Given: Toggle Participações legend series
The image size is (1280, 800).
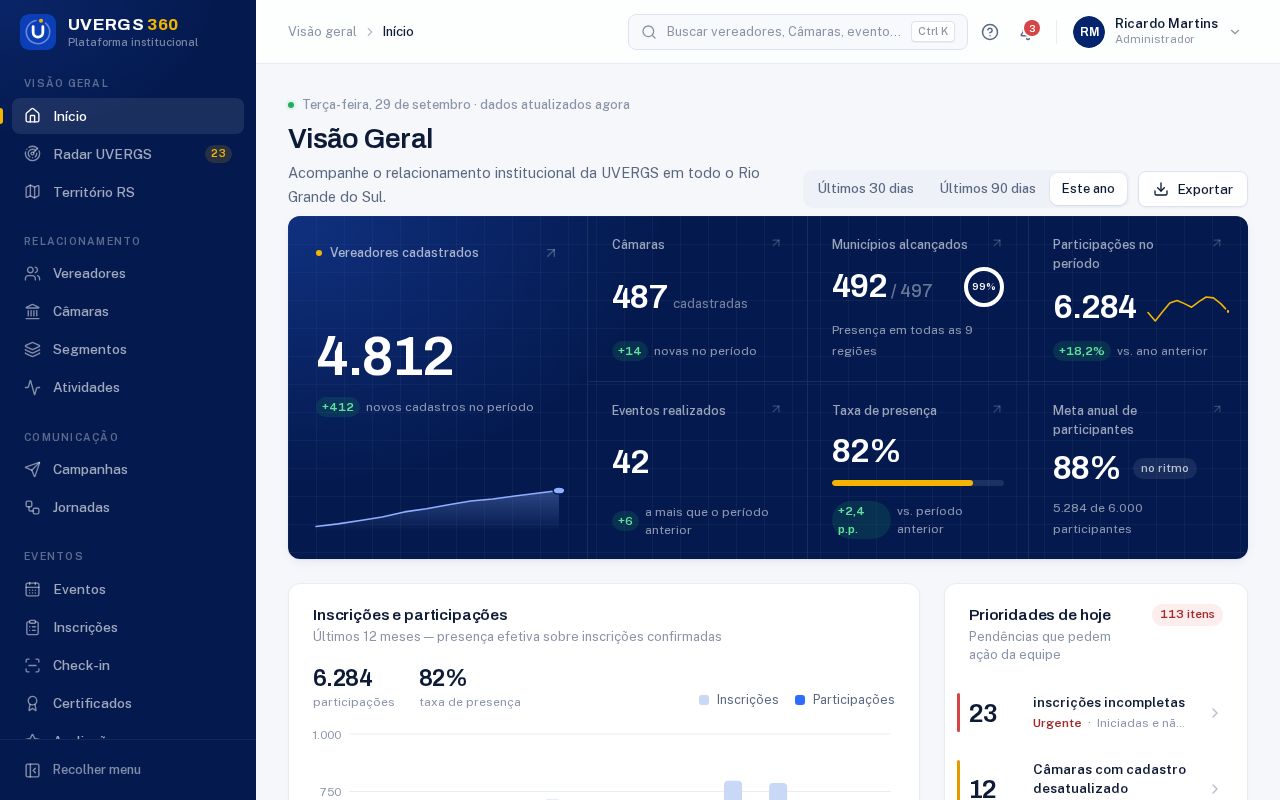Looking at the screenshot, I should tap(845, 700).
